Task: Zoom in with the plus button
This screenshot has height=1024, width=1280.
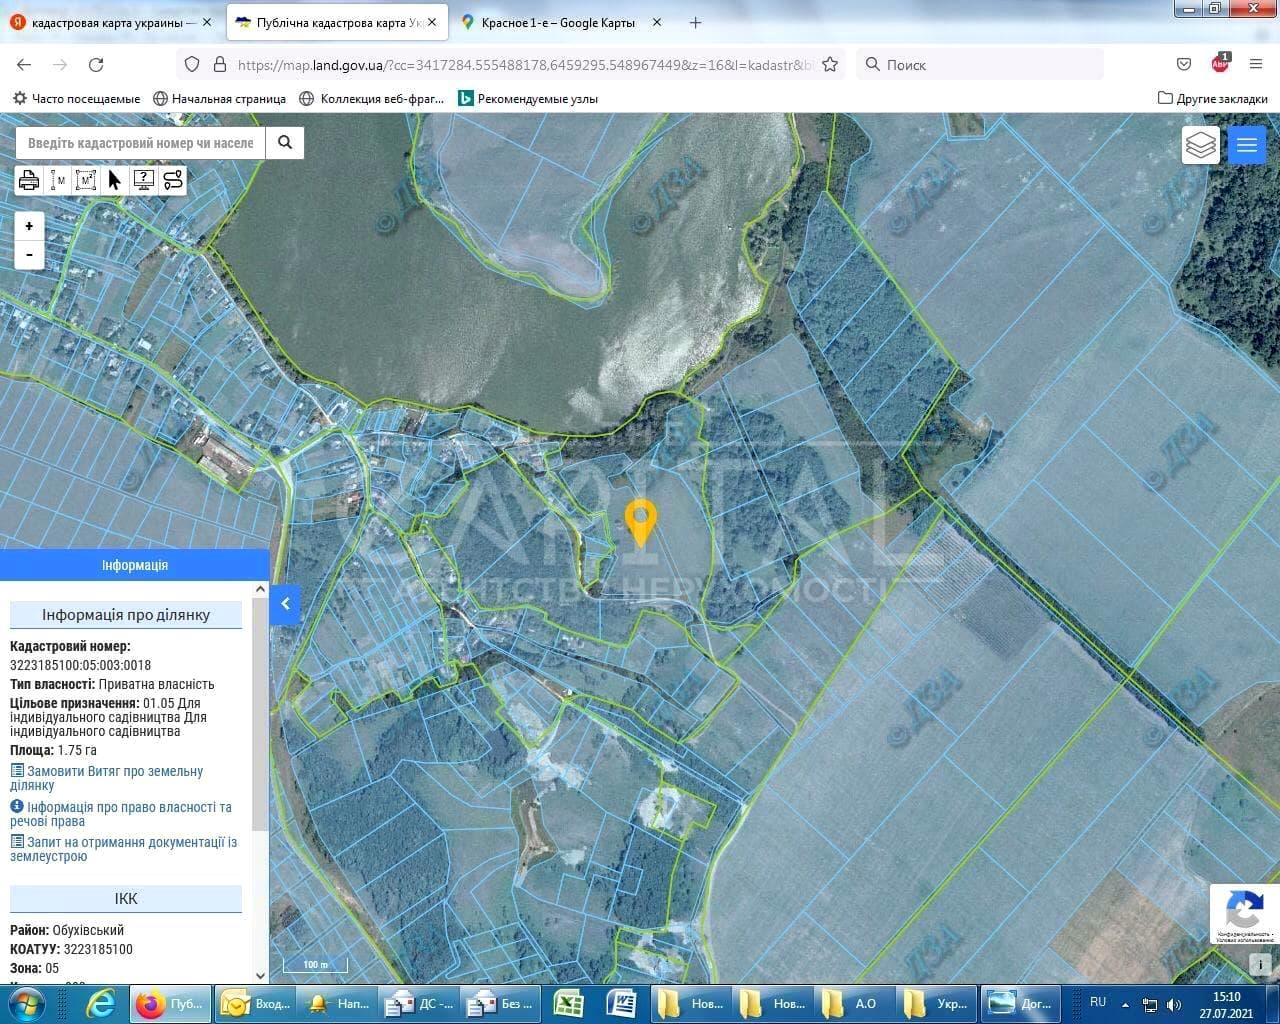Action: pyautogui.click(x=29, y=226)
